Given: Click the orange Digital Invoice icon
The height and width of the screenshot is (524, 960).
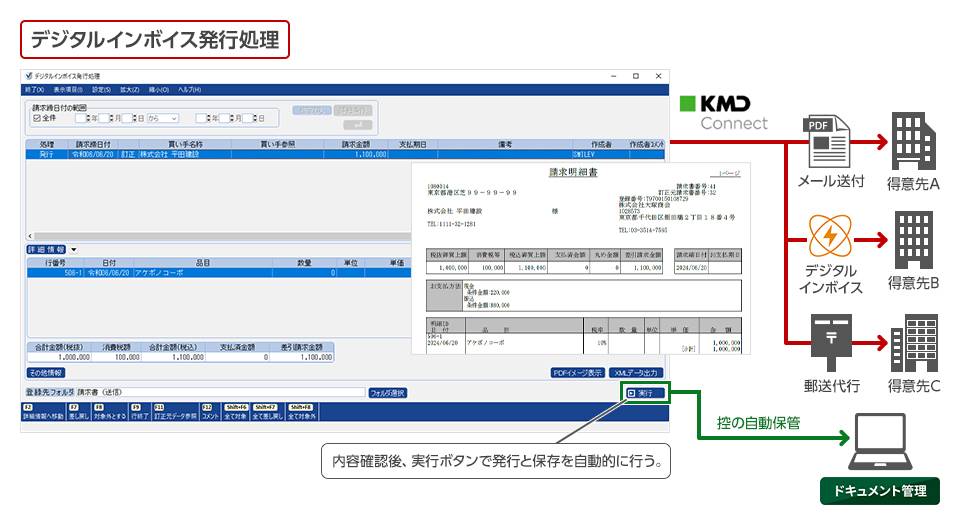Looking at the screenshot, I should [x=827, y=237].
